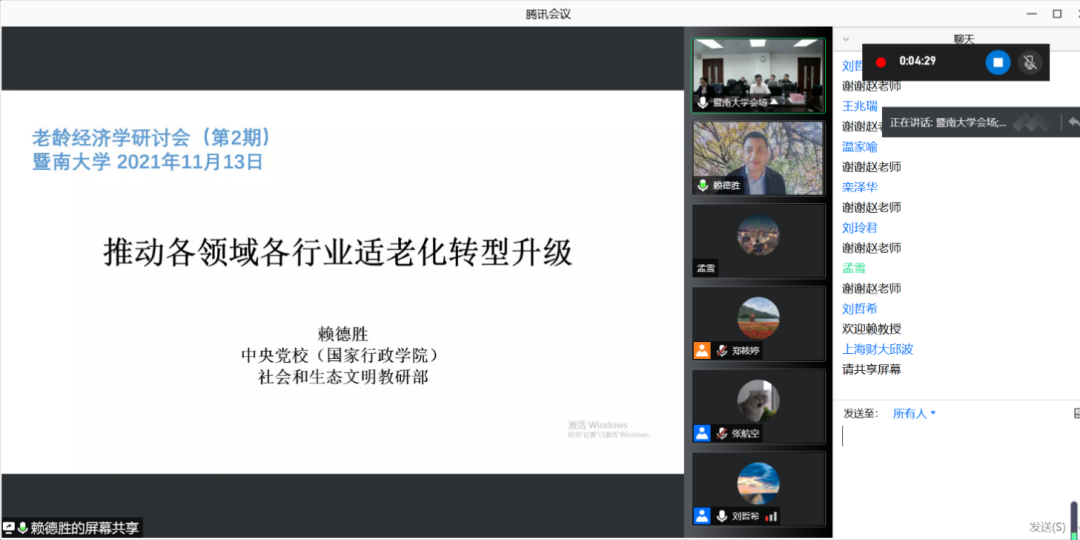Click screen share icon at bottom-left

coord(9,527)
